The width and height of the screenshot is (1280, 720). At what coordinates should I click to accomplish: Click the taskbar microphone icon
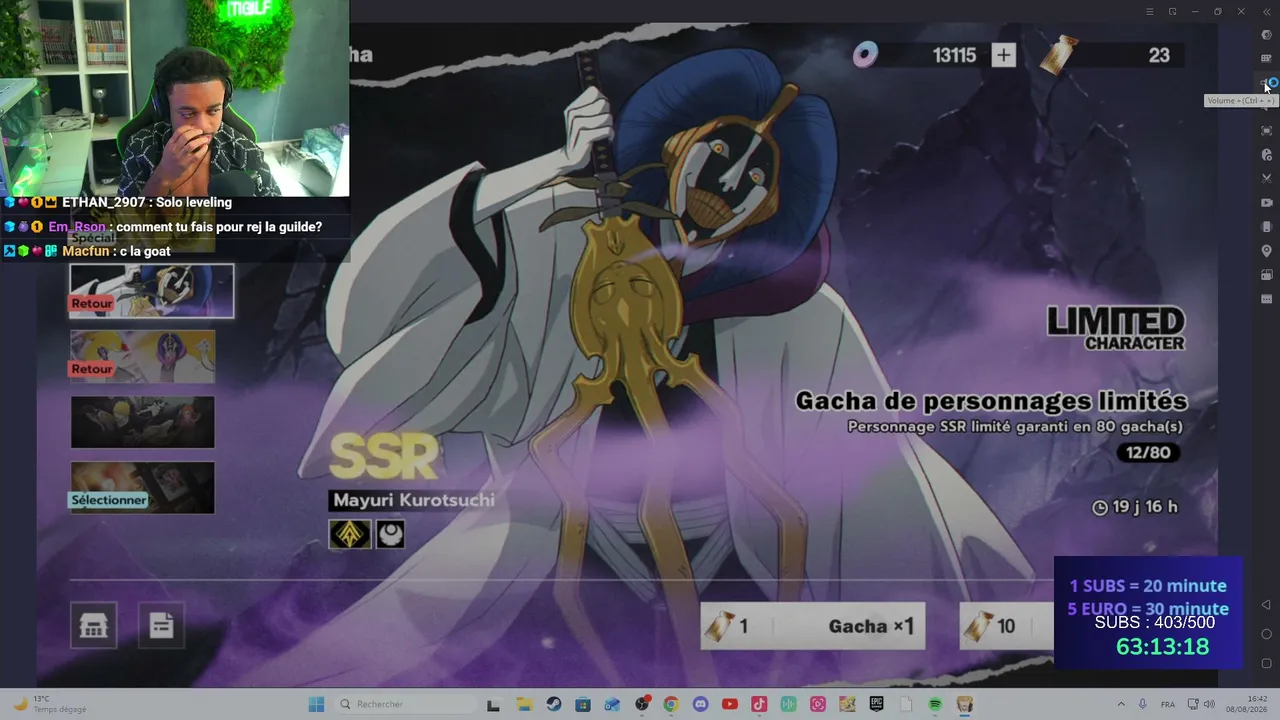pyautogui.click(x=1143, y=704)
